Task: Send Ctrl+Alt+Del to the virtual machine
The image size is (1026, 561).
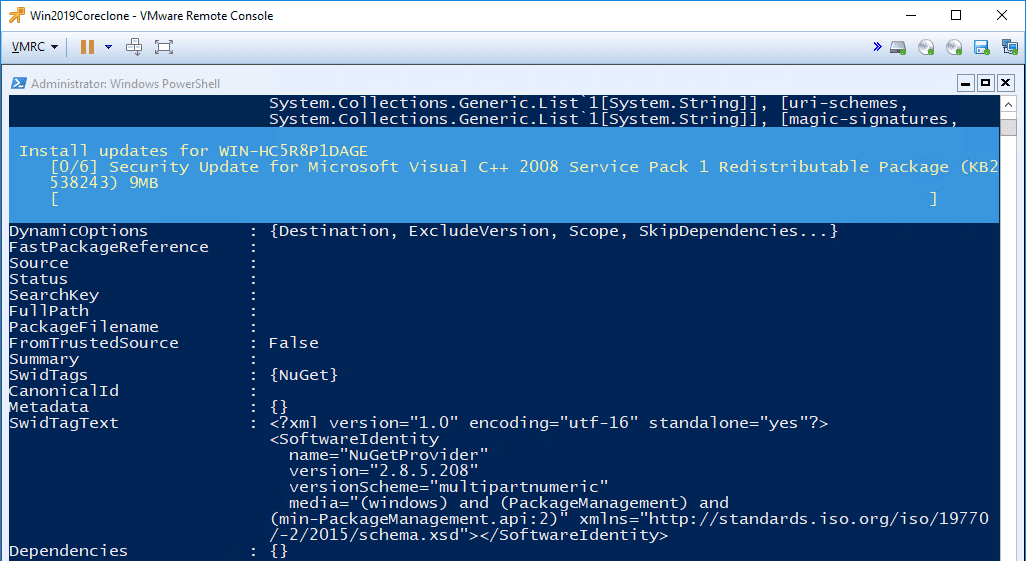Action: click(x=135, y=47)
